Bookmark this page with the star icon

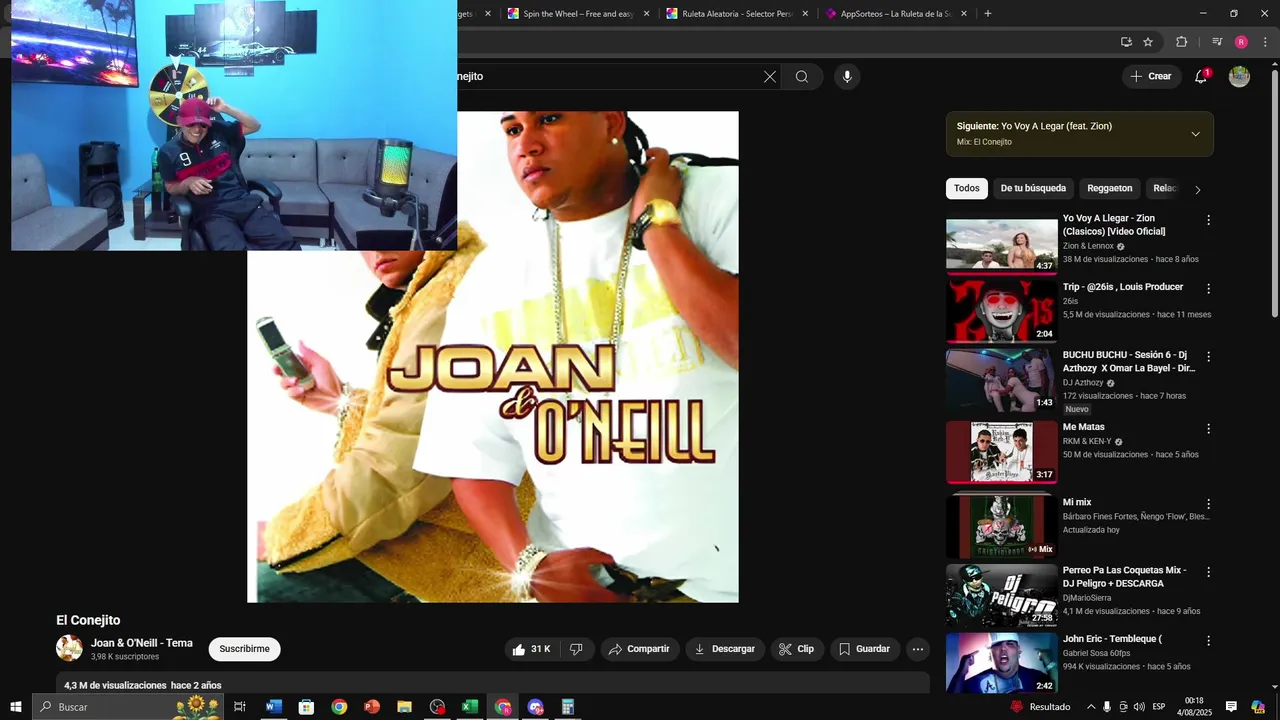pyautogui.click(x=1148, y=42)
